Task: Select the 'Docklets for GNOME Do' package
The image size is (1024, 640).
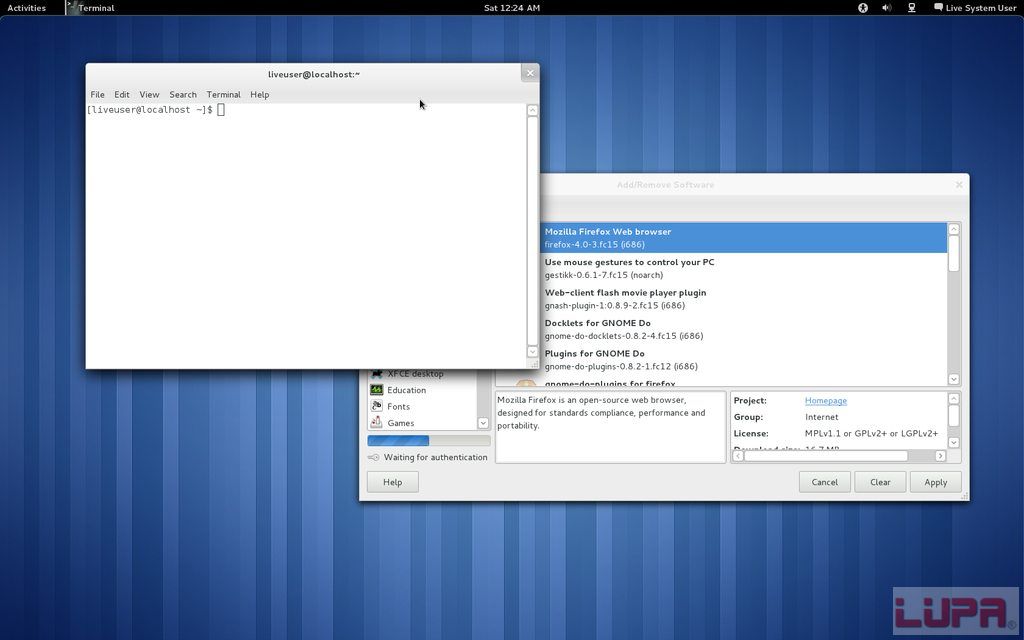Action: coord(744,329)
